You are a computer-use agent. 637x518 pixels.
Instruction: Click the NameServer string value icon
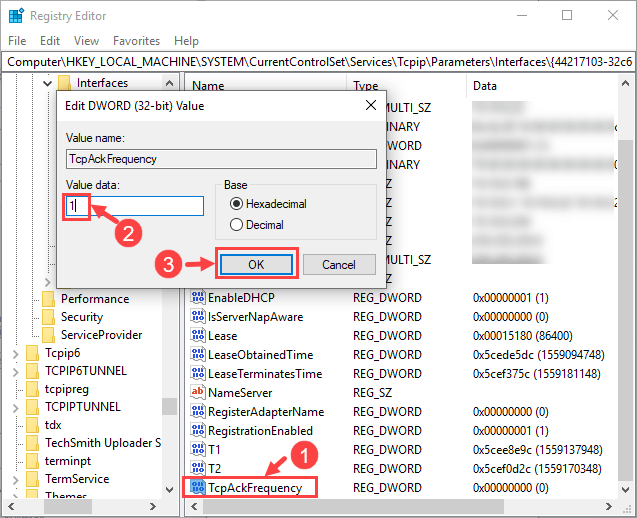pyautogui.click(x=198, y=392)
